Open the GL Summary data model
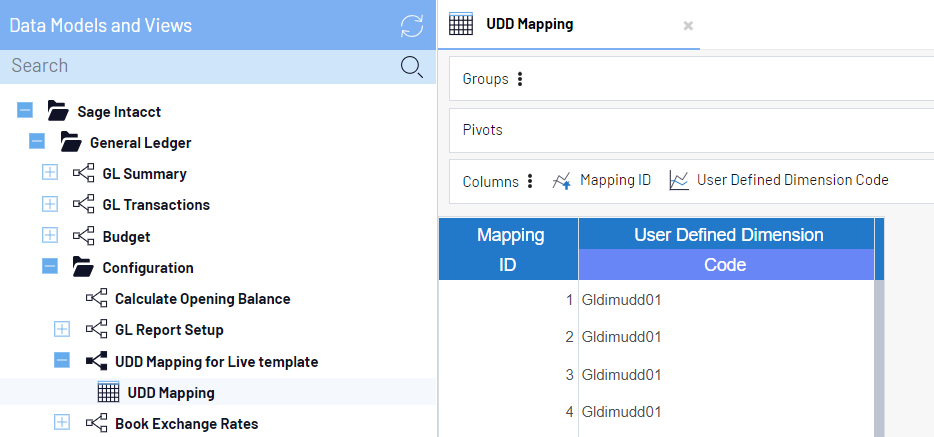 [x=144, y=174]
